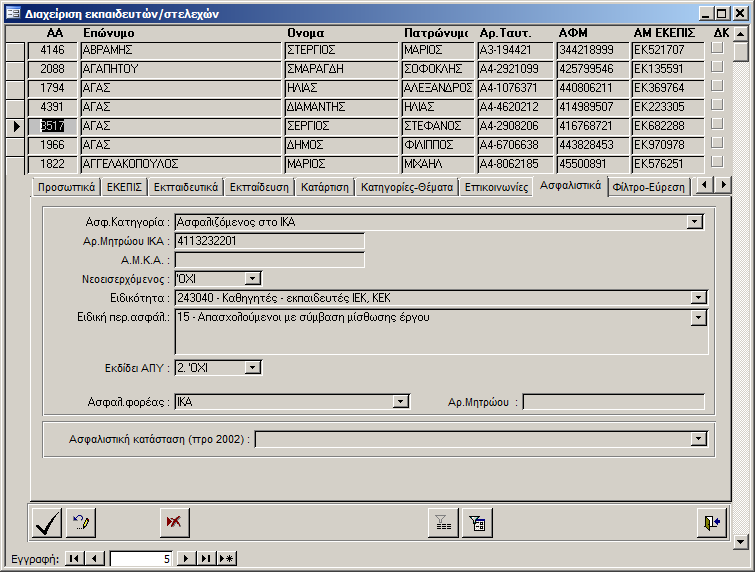
Task: Click the Α.Μ.Κ.Α. input field
Action: coord(269,259)
